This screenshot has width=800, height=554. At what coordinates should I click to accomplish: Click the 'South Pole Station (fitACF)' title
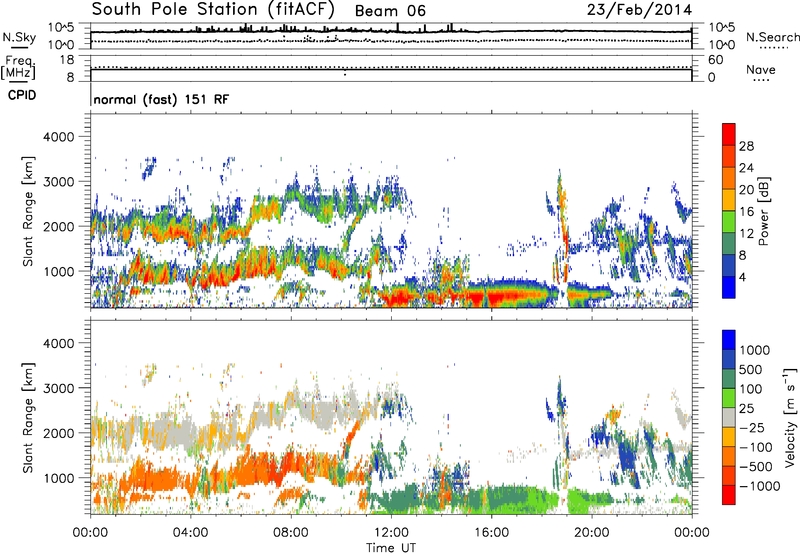[x=213, y=10]
